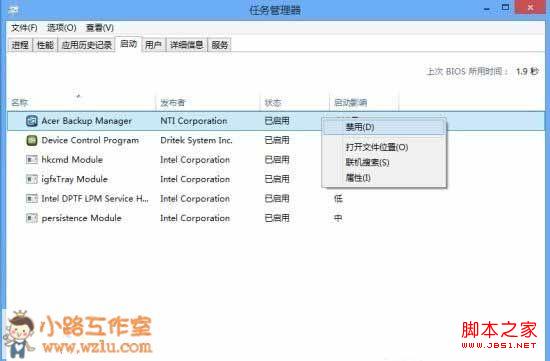
Task: Open the 查看(V) menu
Action: pyautogui.click(x=100, y=28)
